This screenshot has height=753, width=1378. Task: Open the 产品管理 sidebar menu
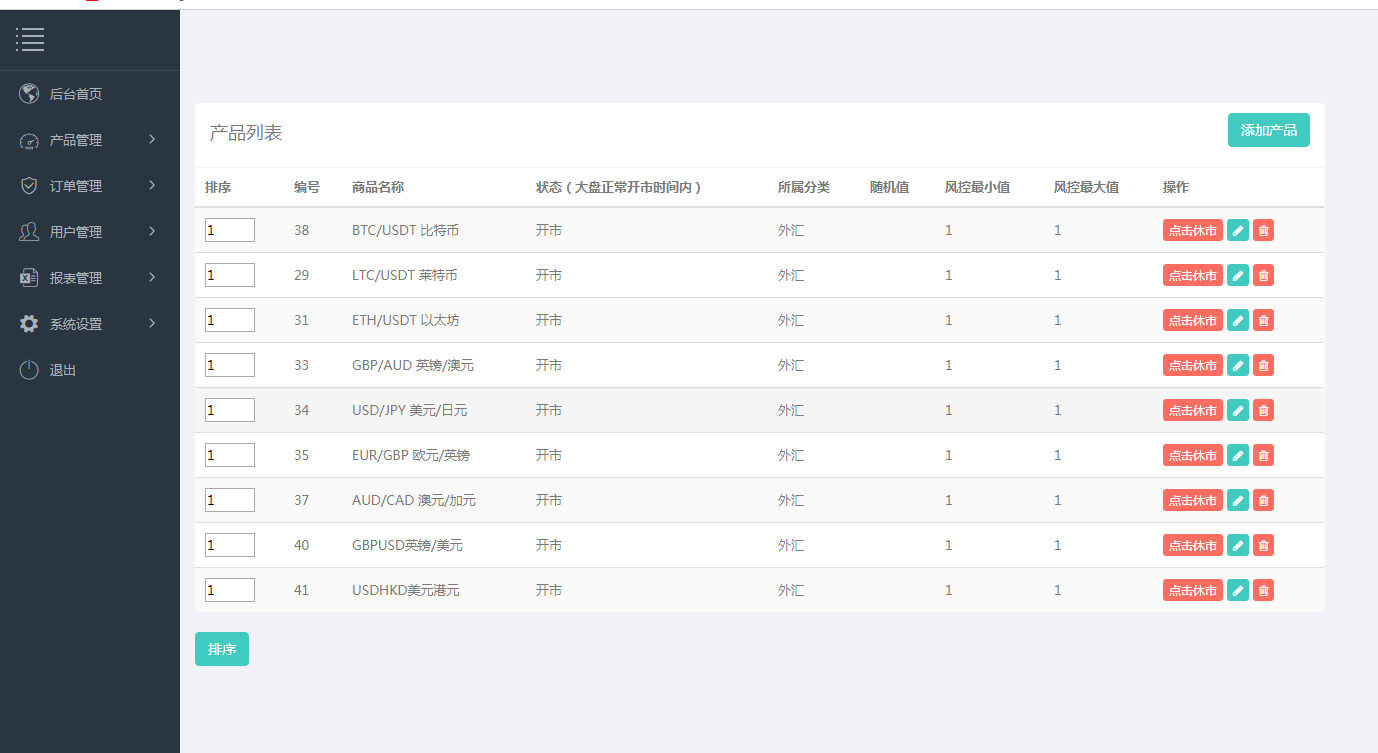[x=90, y=140]
